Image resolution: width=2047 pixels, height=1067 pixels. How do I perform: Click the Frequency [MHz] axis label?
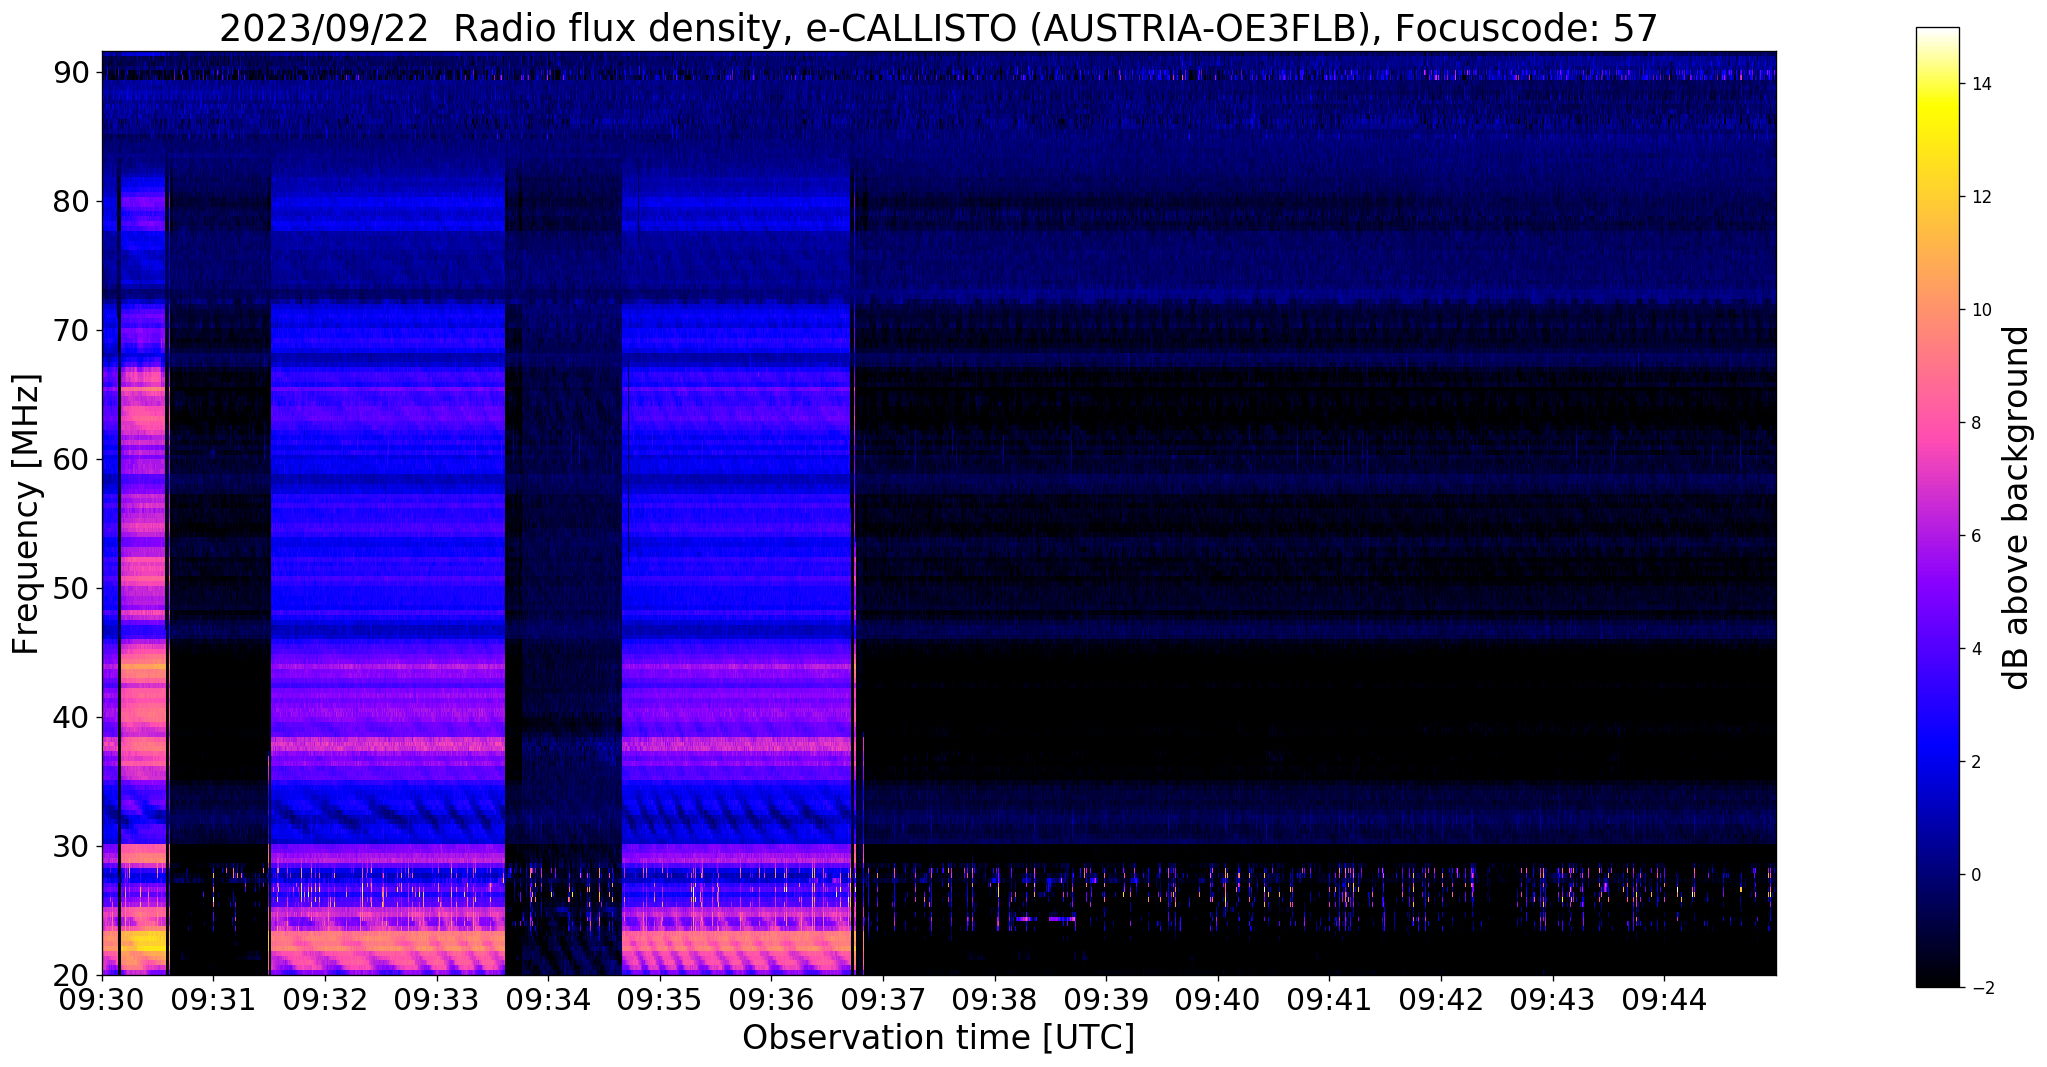(x=26, y=514)
